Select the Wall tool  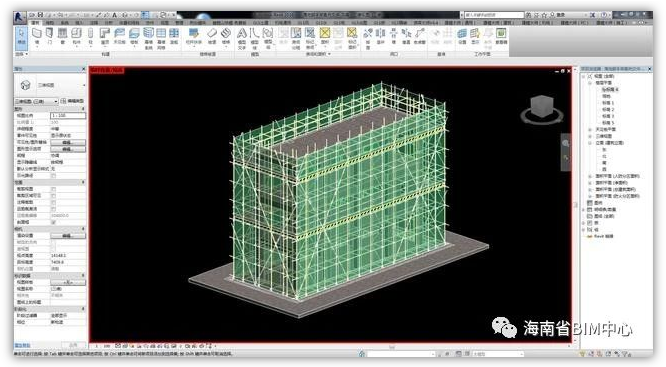[37, 37]
